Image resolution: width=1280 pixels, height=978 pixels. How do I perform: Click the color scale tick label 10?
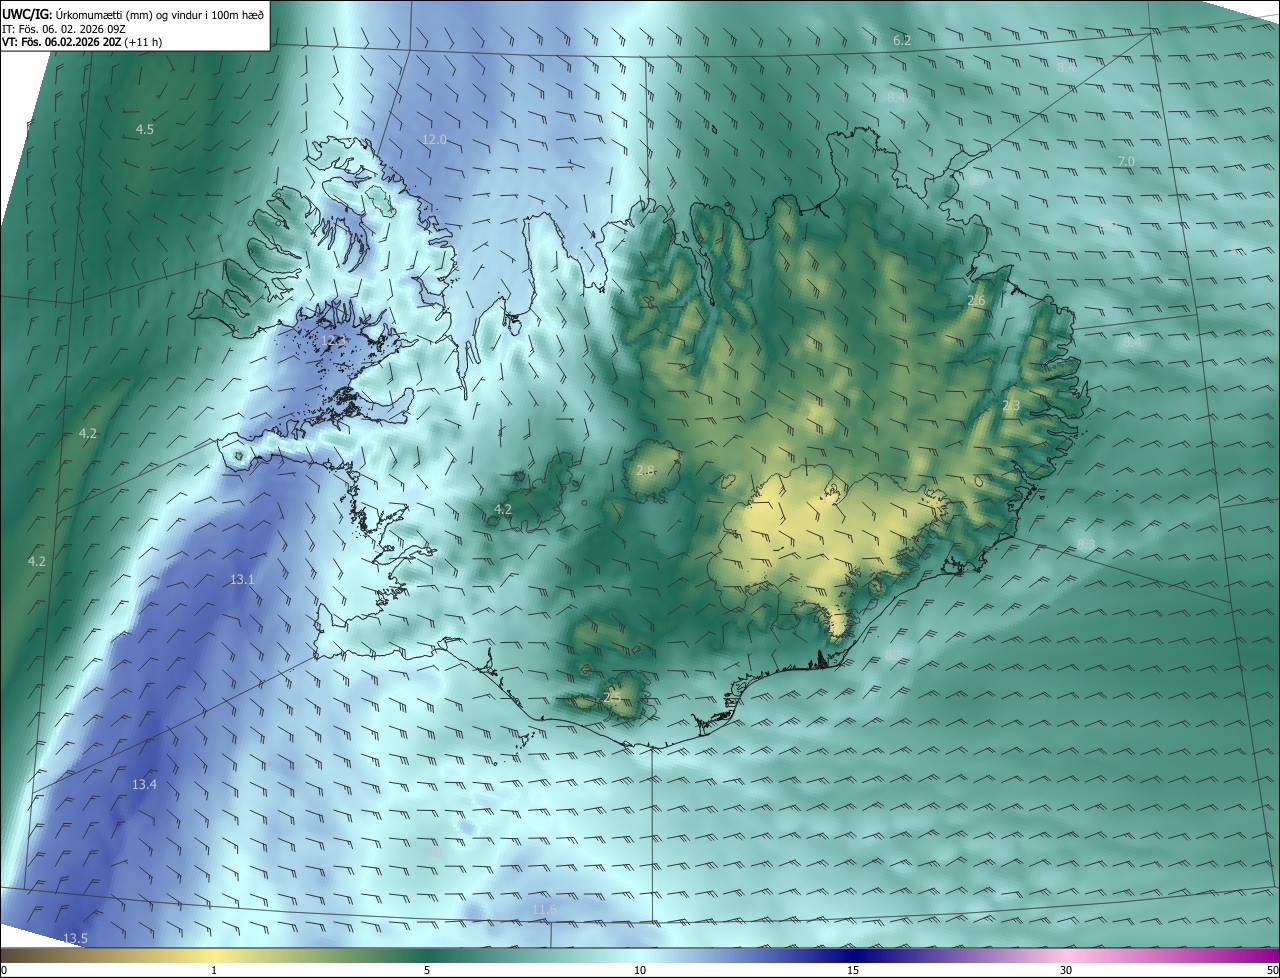[640, 970]
